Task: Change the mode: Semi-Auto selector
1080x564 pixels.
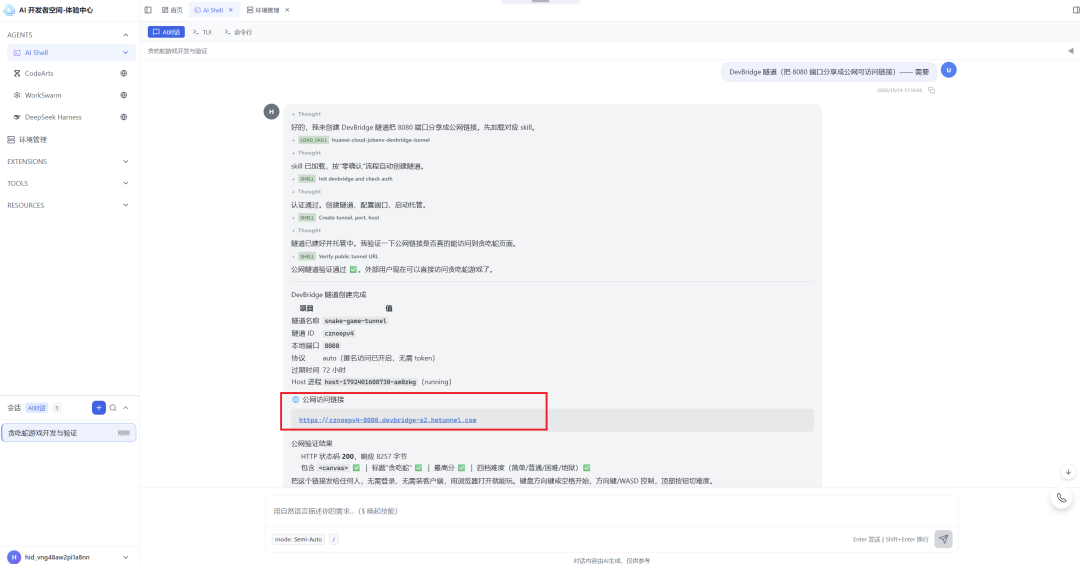Action: (x=298, y=539)
